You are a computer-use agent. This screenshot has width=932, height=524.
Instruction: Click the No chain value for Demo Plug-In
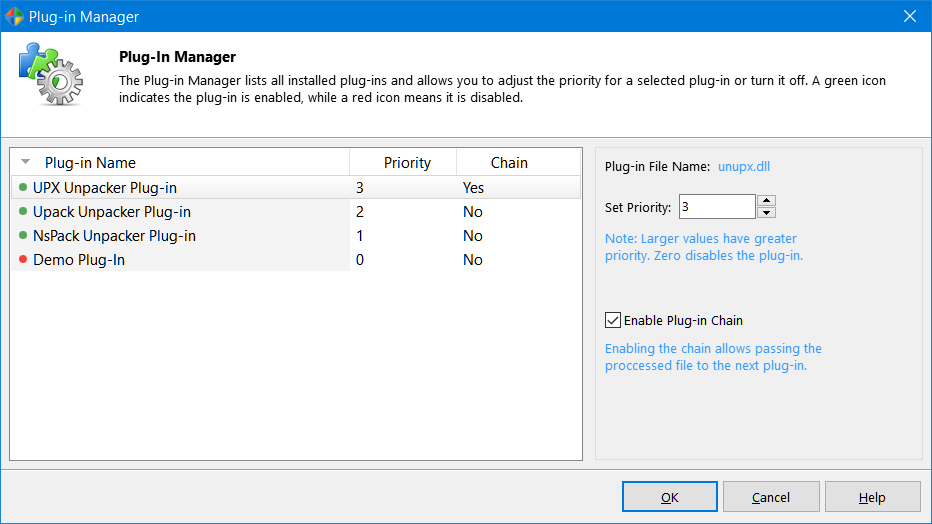click(x=473, y=259)
